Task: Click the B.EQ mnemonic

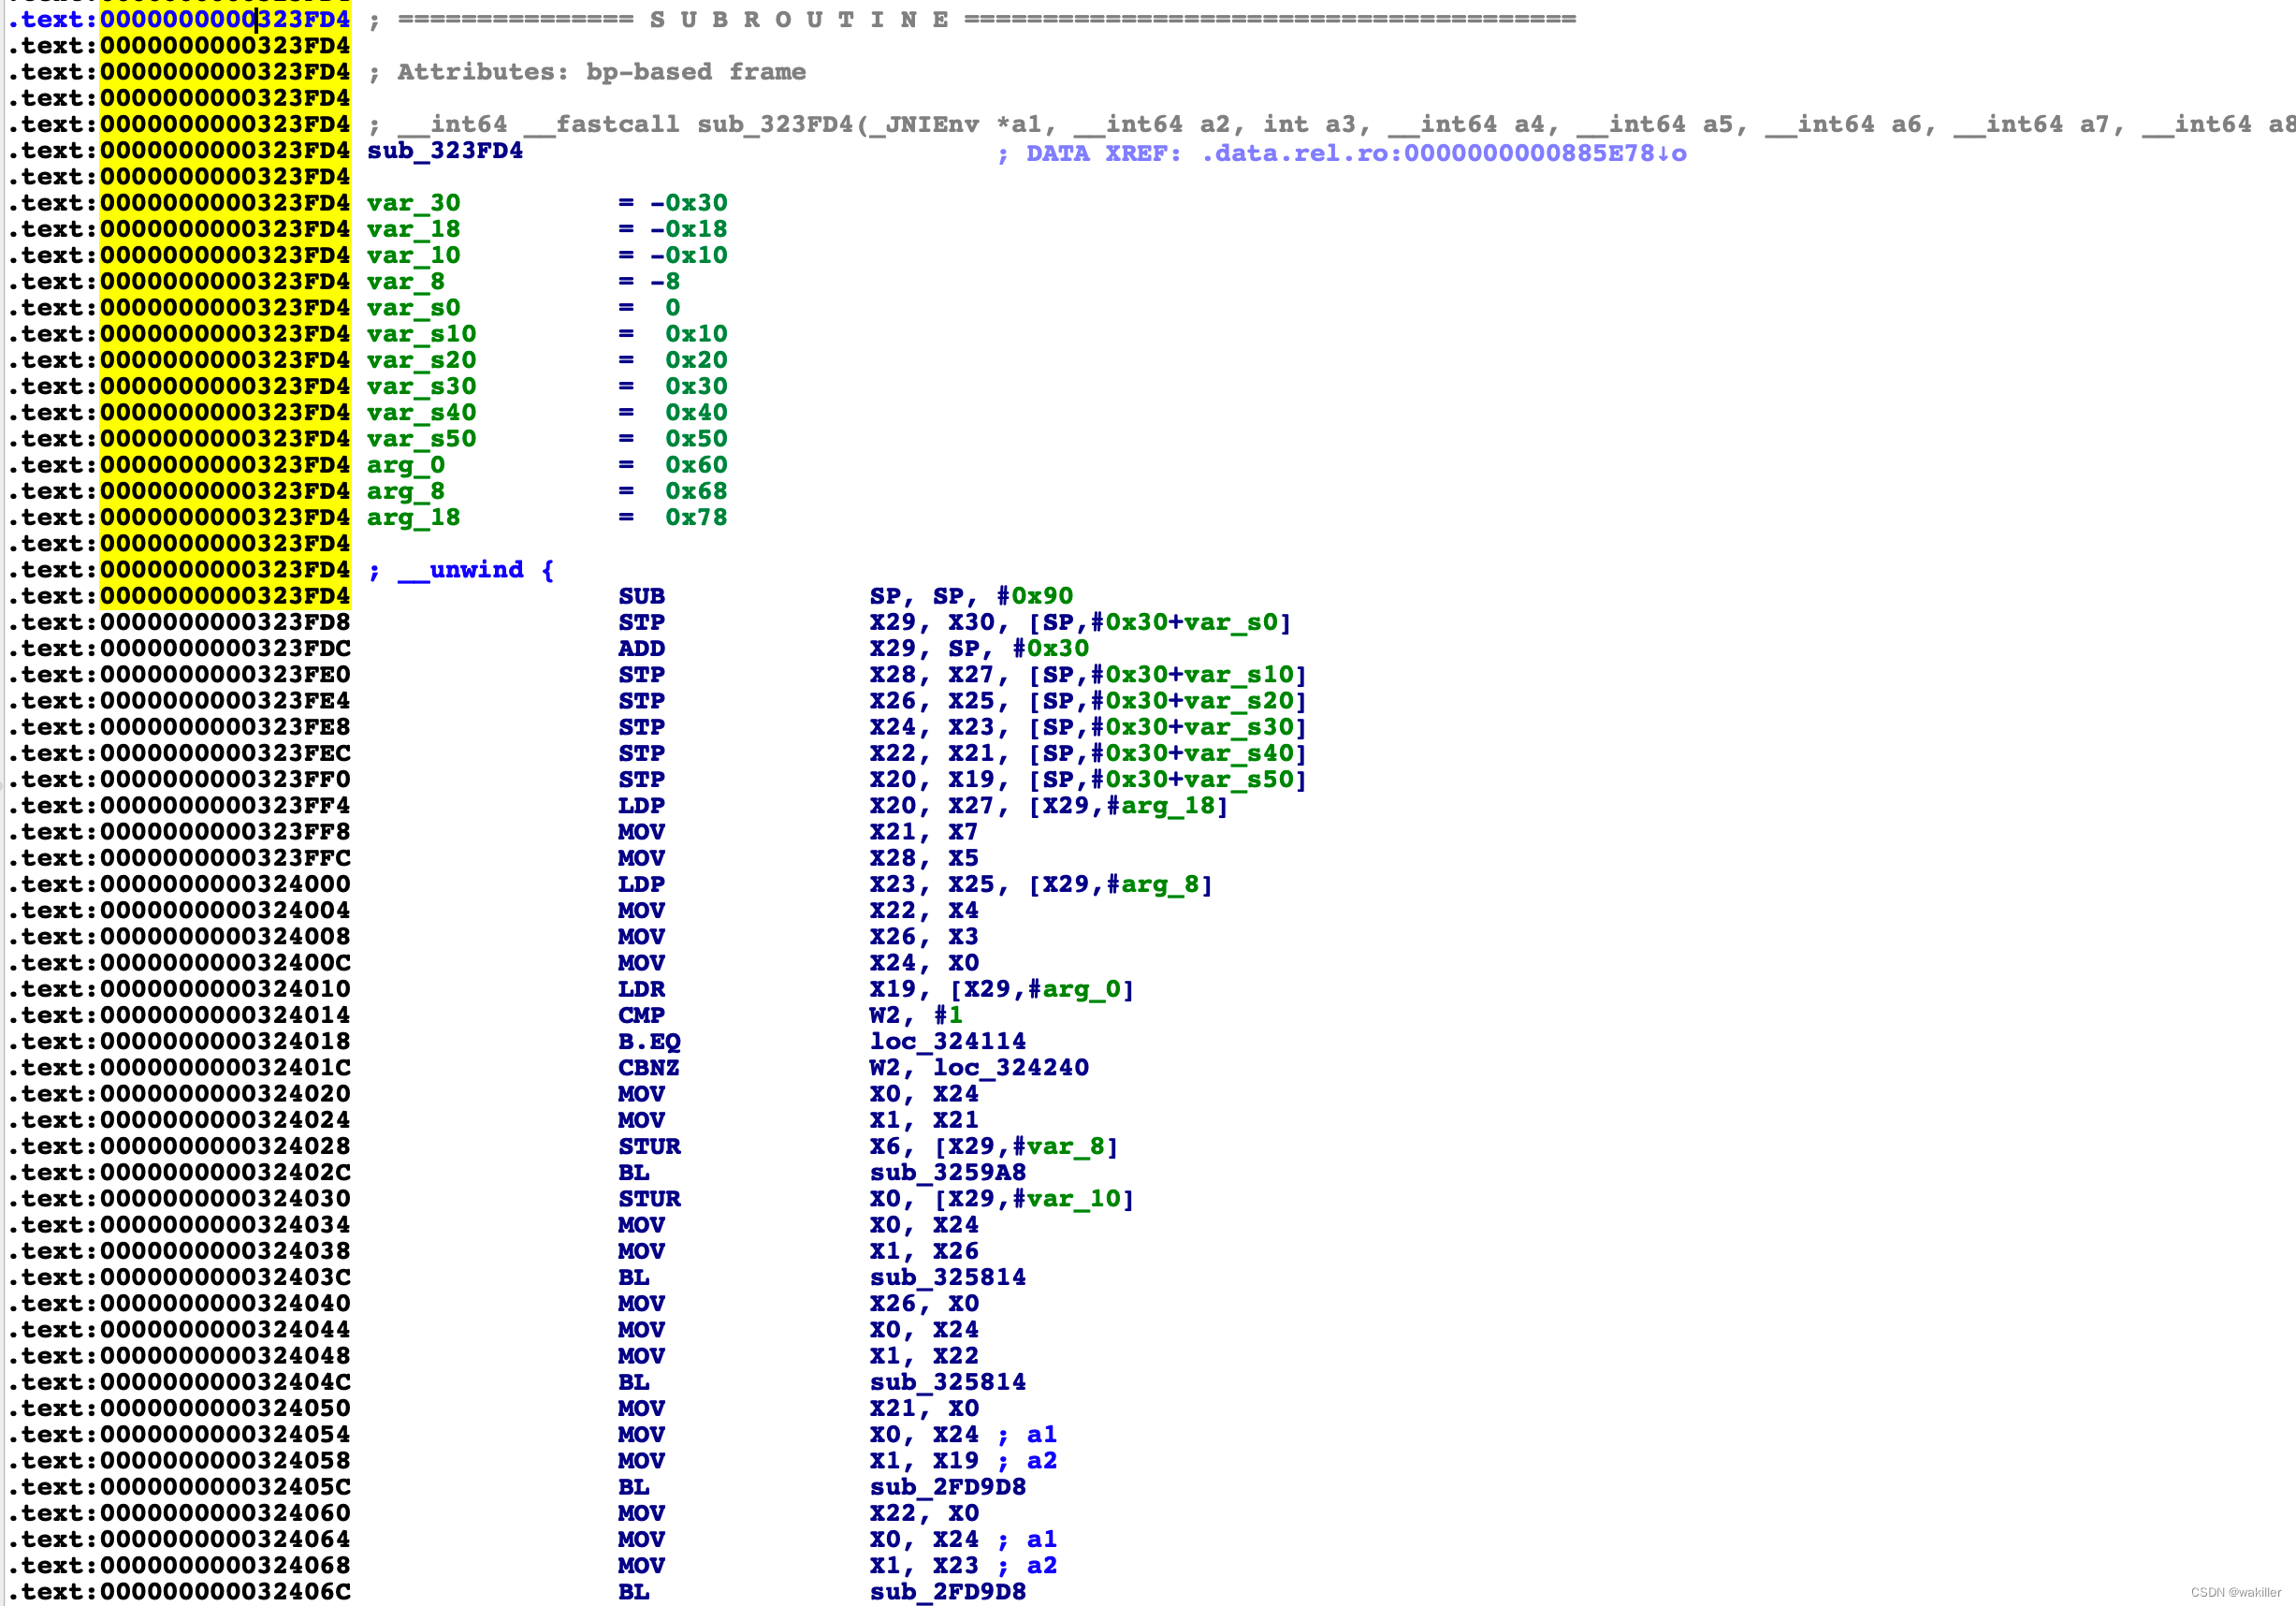Action: pos(649,1041)
